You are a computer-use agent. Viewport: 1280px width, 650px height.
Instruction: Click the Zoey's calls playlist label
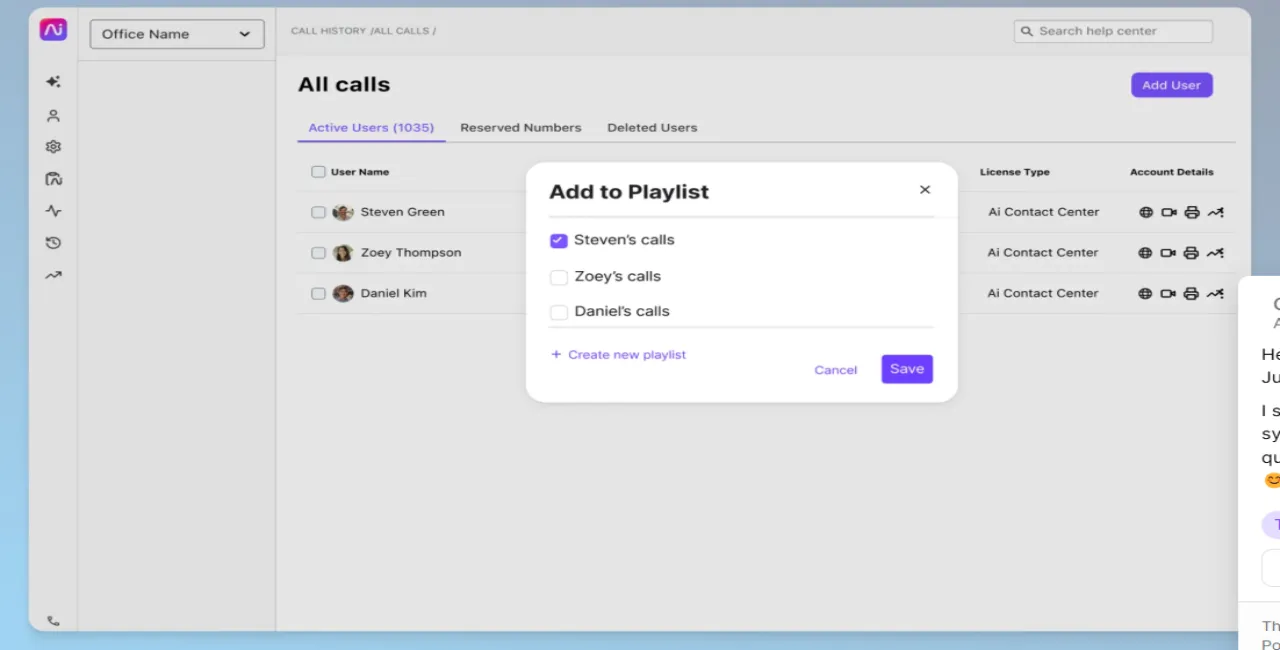(x=617, y=276)
